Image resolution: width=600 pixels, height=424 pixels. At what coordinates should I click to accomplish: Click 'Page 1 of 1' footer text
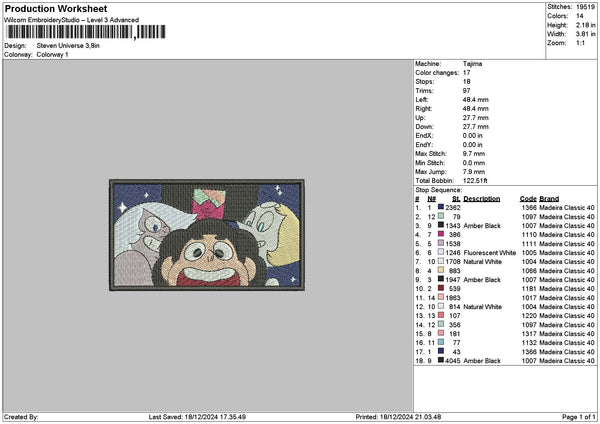coord(579,417)
